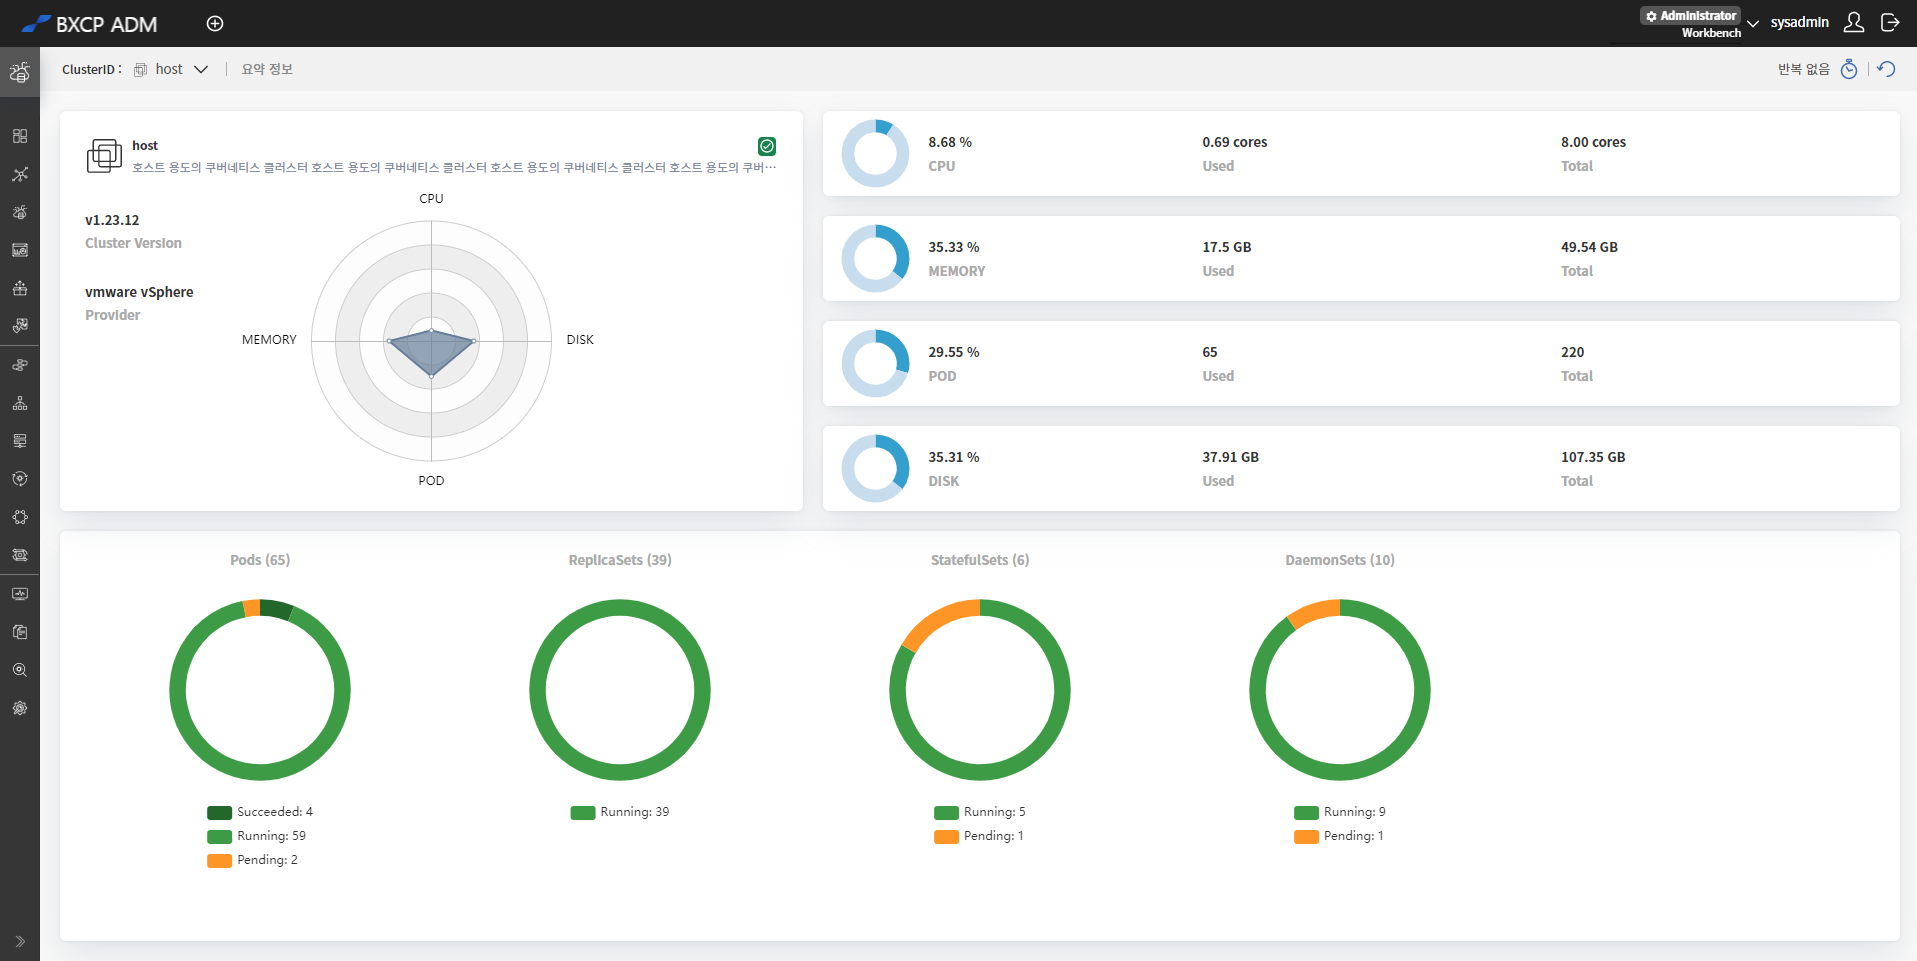Image resolution: width=1917 pixels, height=961 pixels.
Task: Click the BXCP ADM logo
Action: 89,24
